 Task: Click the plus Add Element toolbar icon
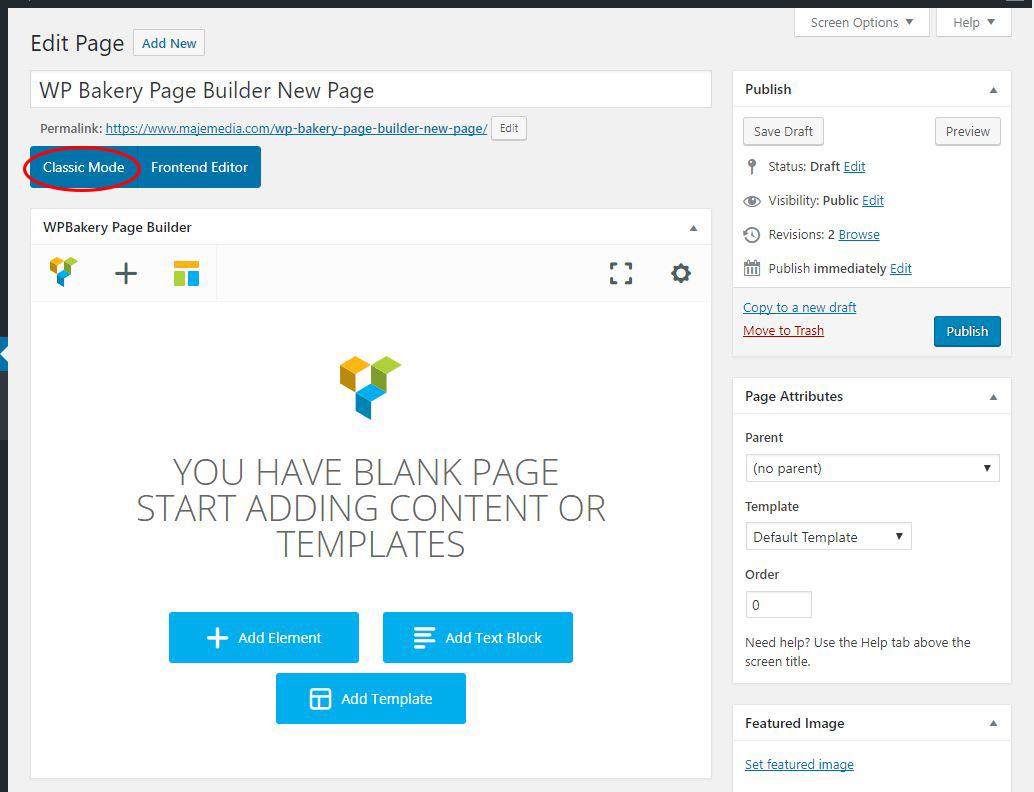click(125, 273)
